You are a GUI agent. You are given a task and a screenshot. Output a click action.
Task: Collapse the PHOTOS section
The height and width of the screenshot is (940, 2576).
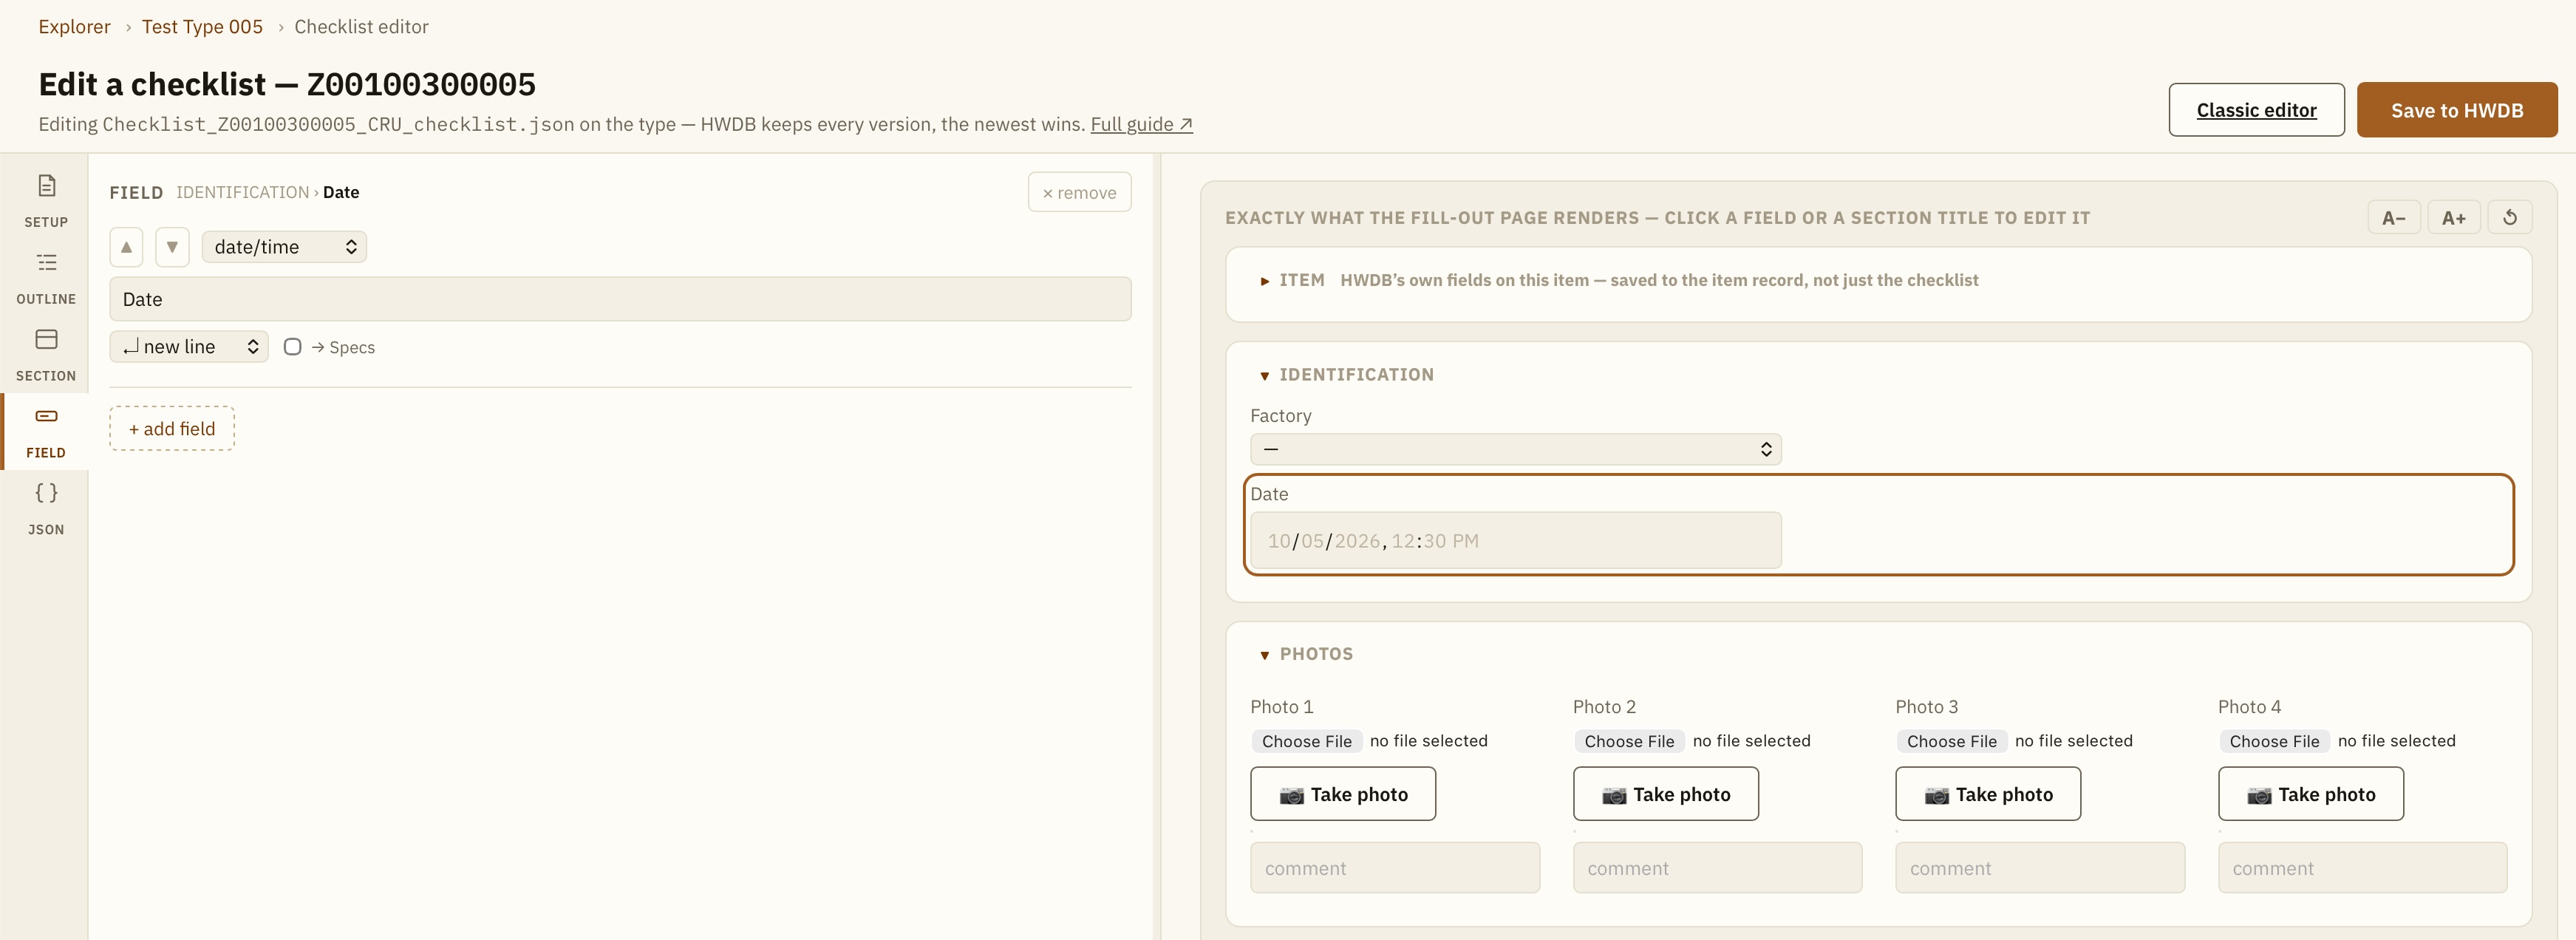tap(1264, 655)
